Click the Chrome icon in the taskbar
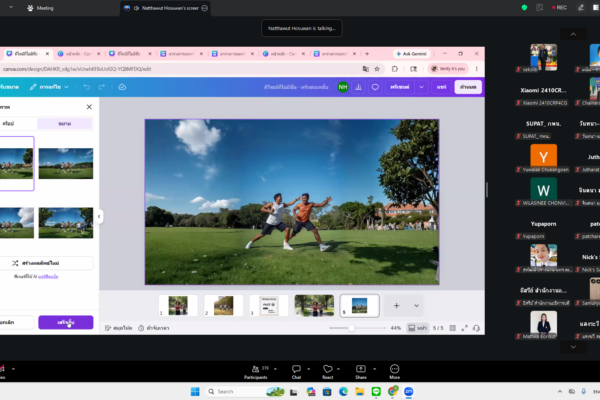The image size is (600, 400). [x=393, y=392]
